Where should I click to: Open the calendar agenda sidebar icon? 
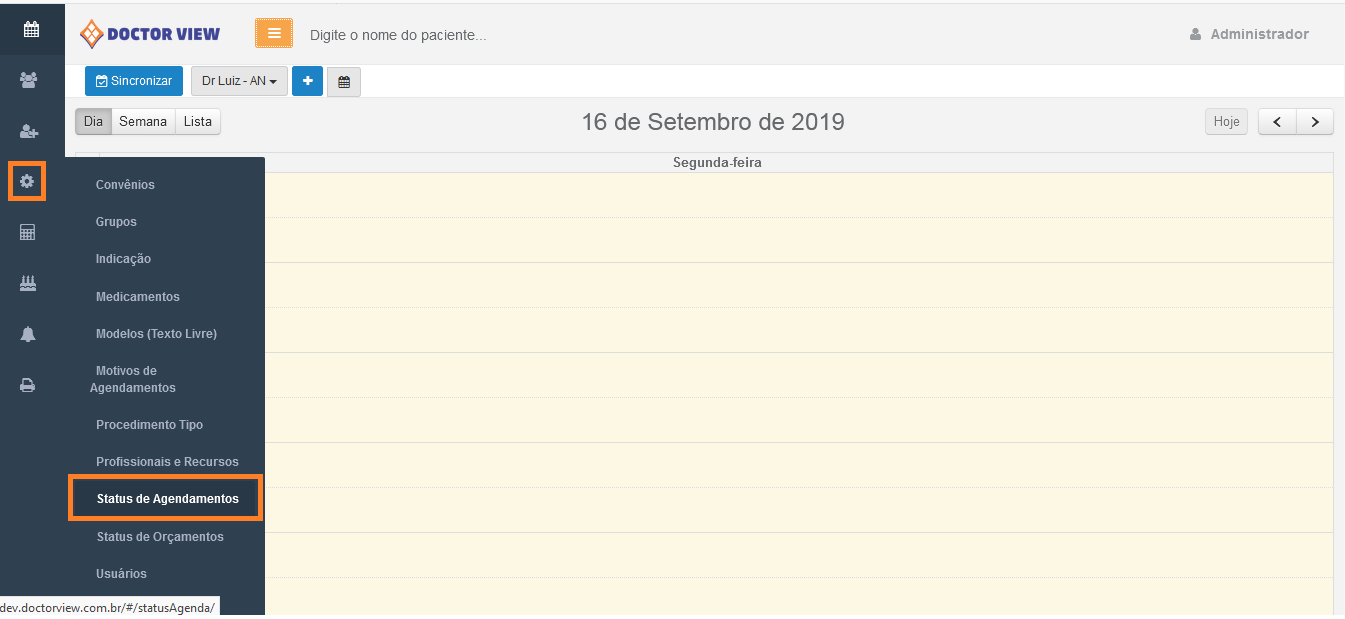(x=31, y=29)
